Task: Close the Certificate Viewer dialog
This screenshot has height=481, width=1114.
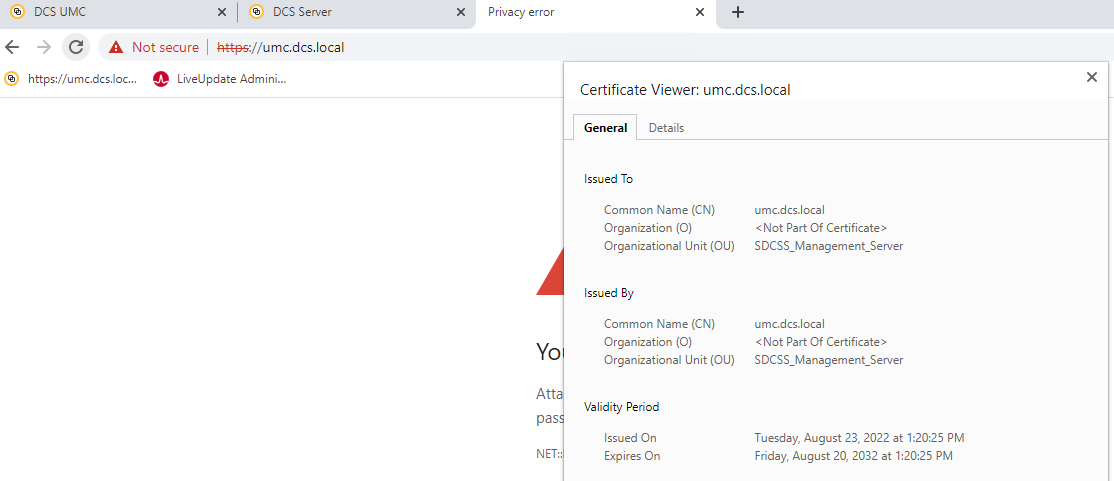Action: (x=1092, y=77)
